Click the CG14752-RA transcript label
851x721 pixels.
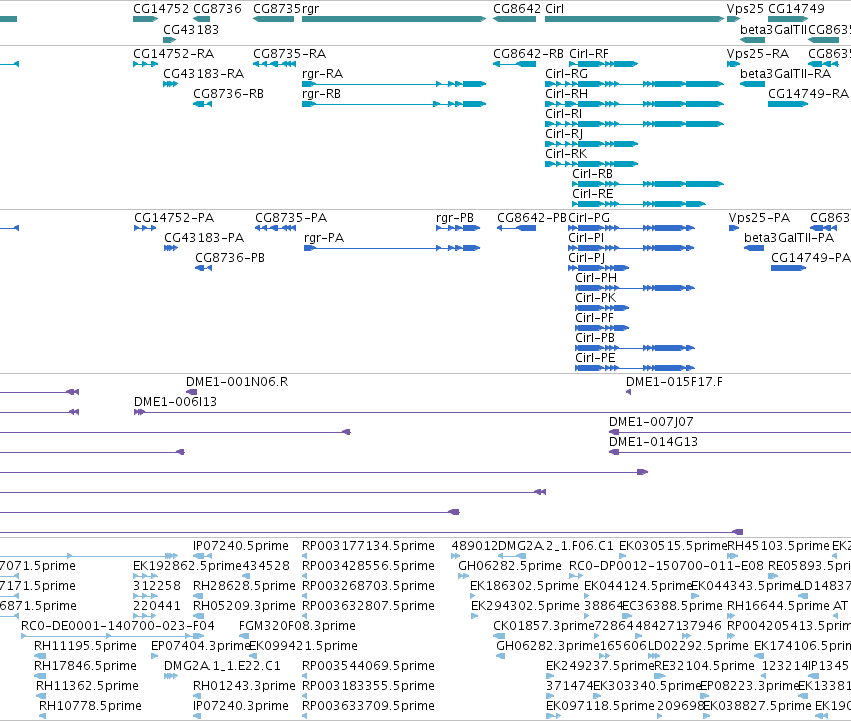point(174,54)
